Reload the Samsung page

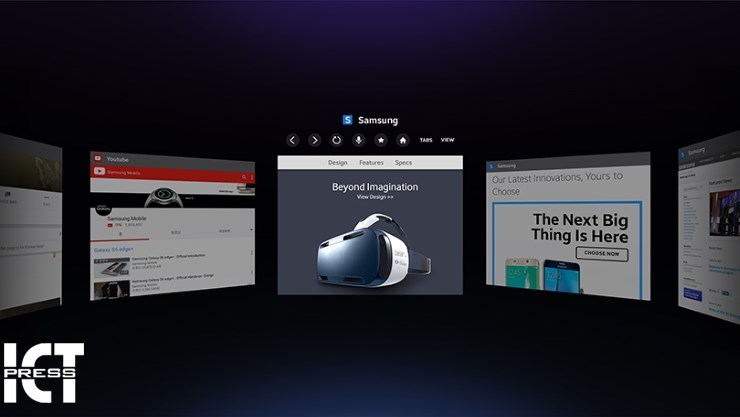336,140
